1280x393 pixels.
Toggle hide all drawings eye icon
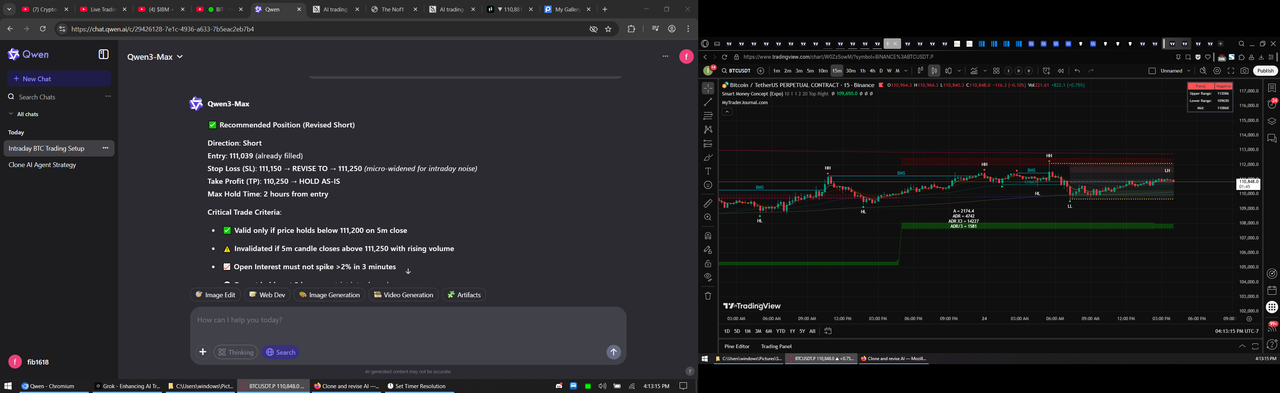[x=708, y=276]
